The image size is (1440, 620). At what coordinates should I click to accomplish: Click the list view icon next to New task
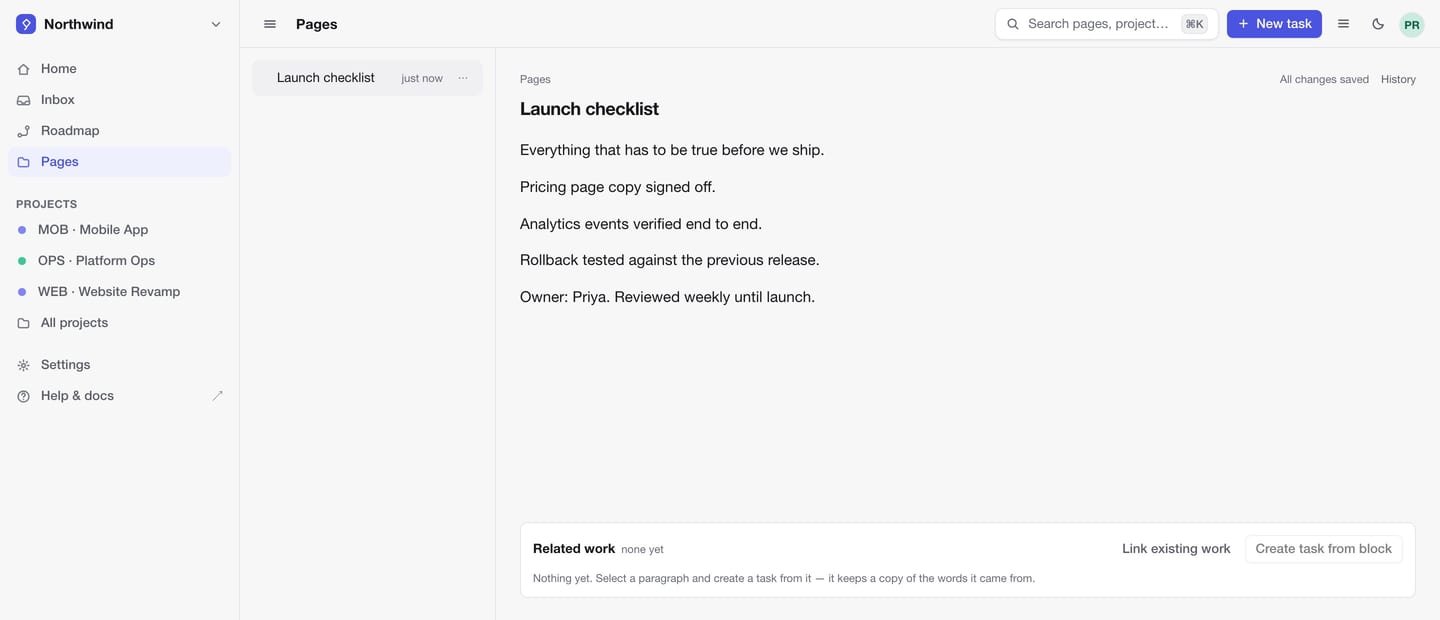(1344, 24)
